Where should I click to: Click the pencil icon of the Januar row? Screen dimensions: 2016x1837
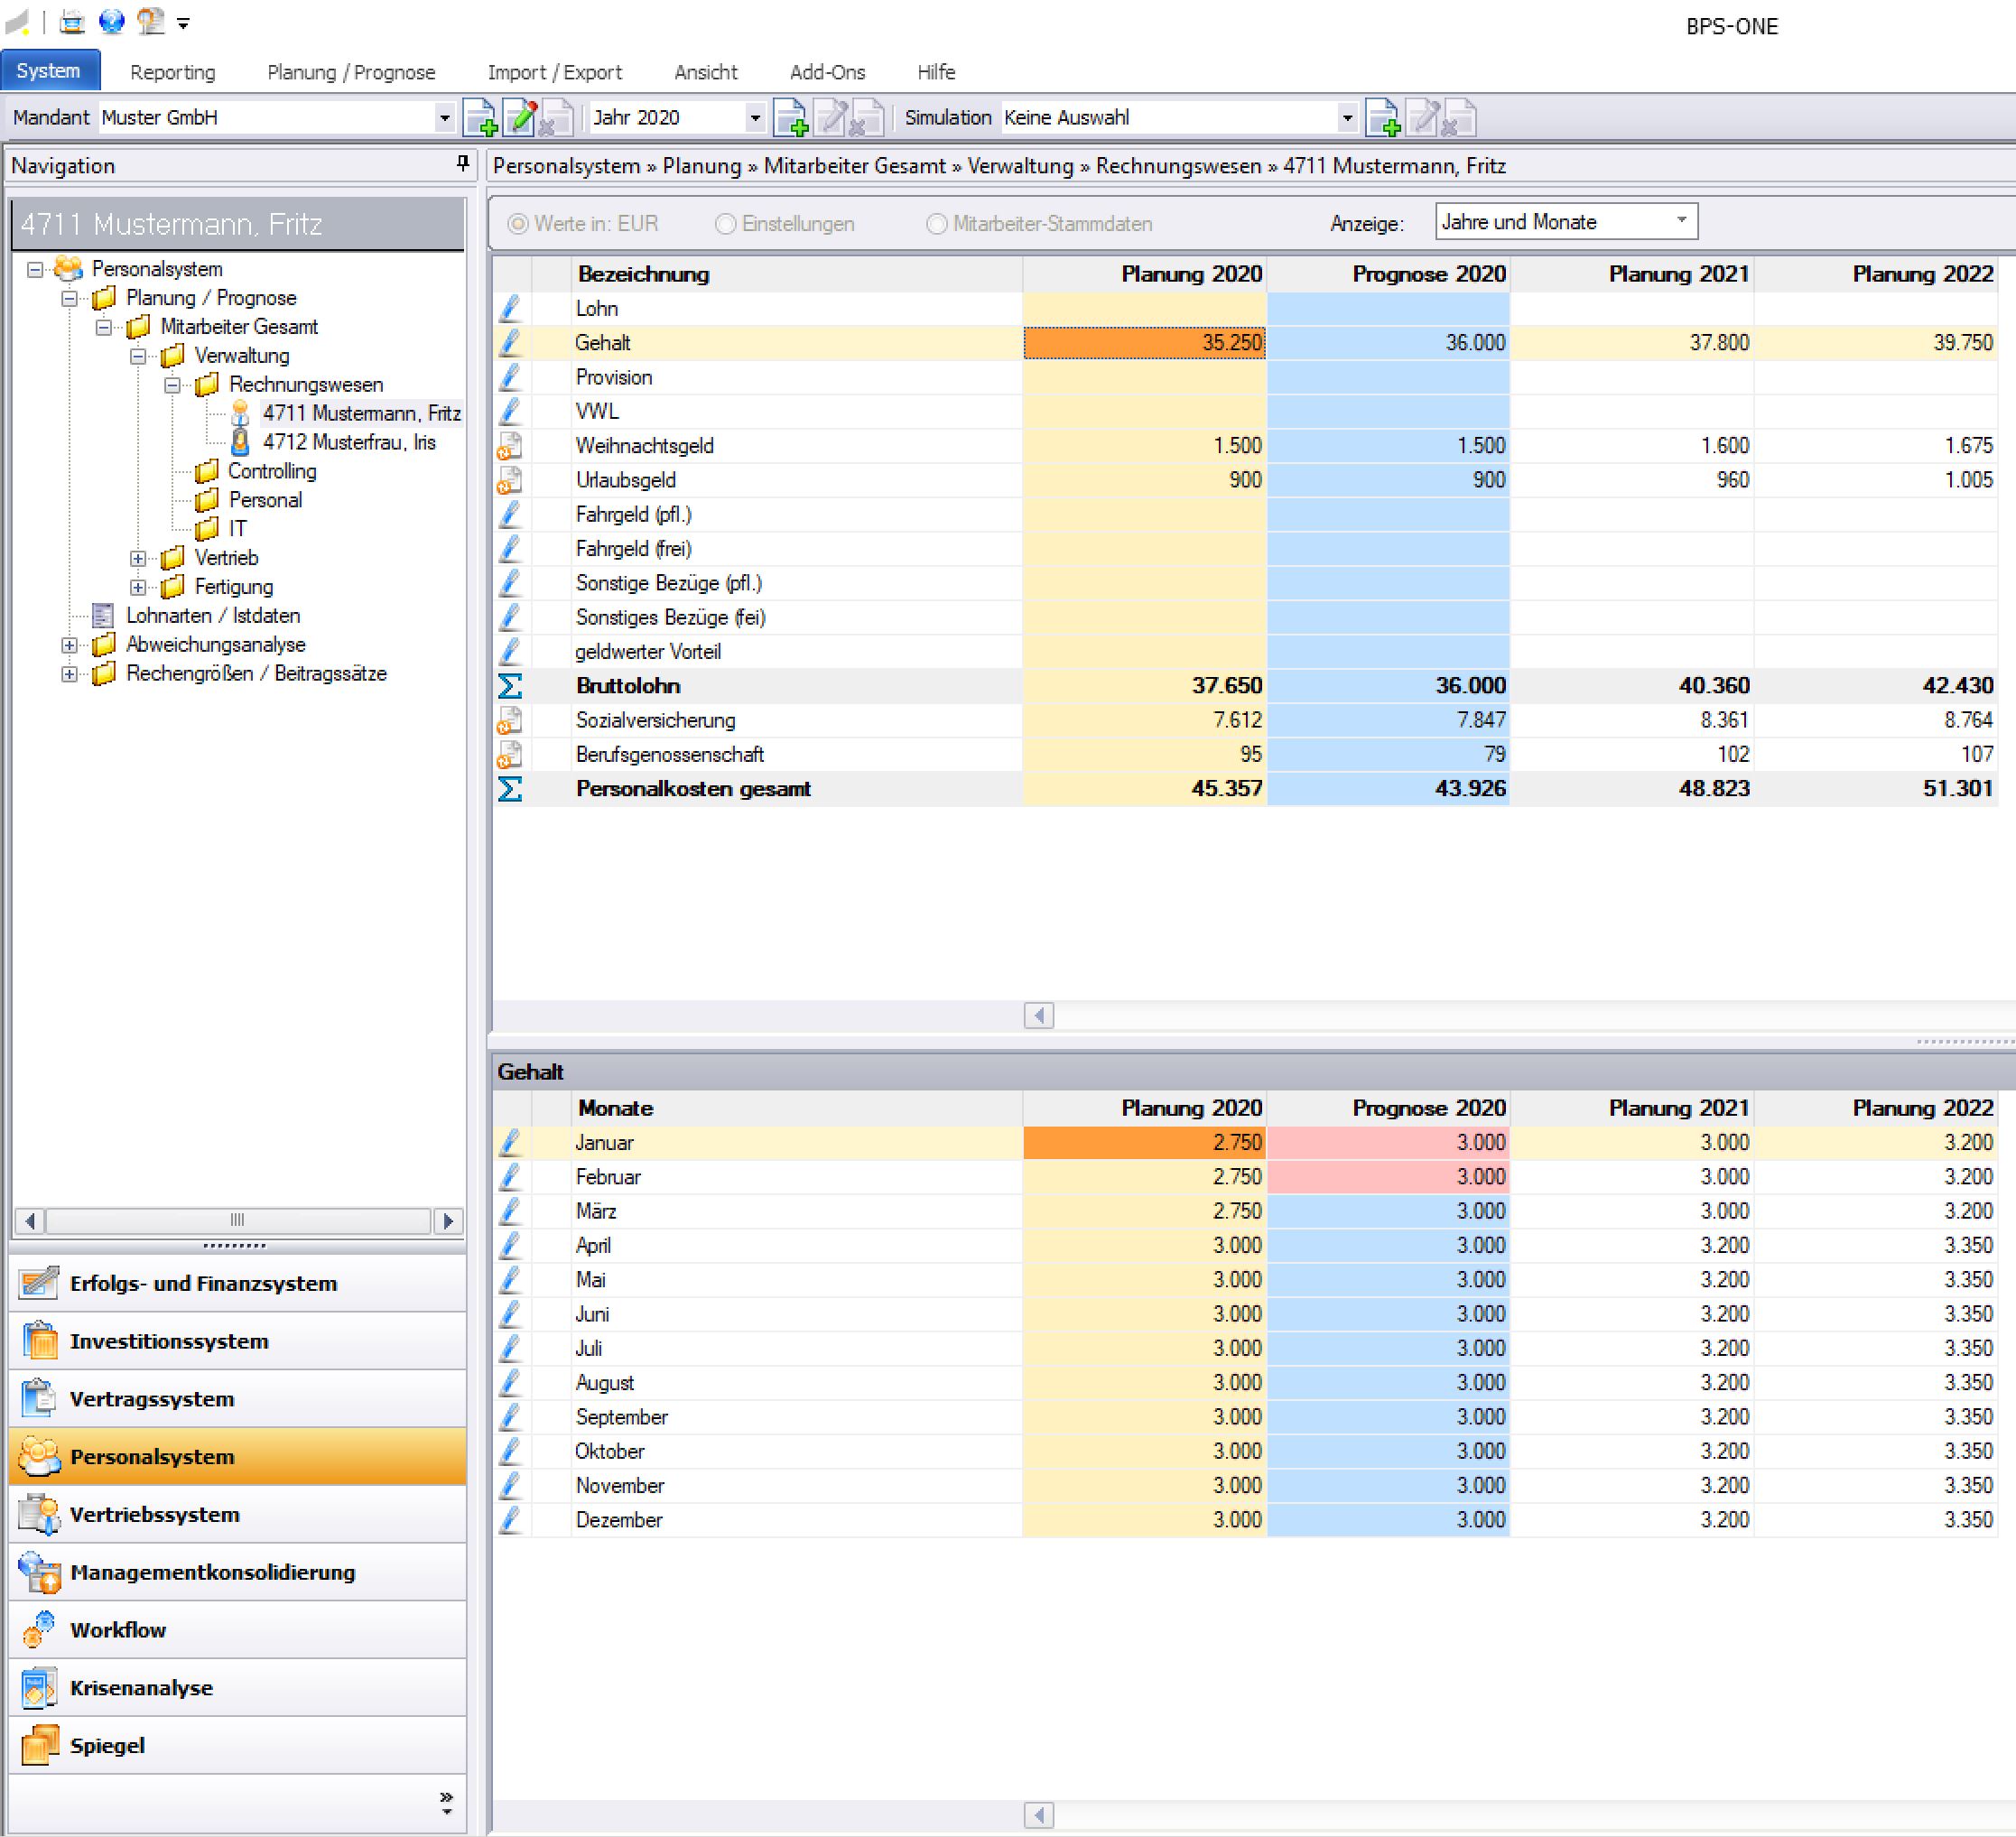pos(510,1142)
